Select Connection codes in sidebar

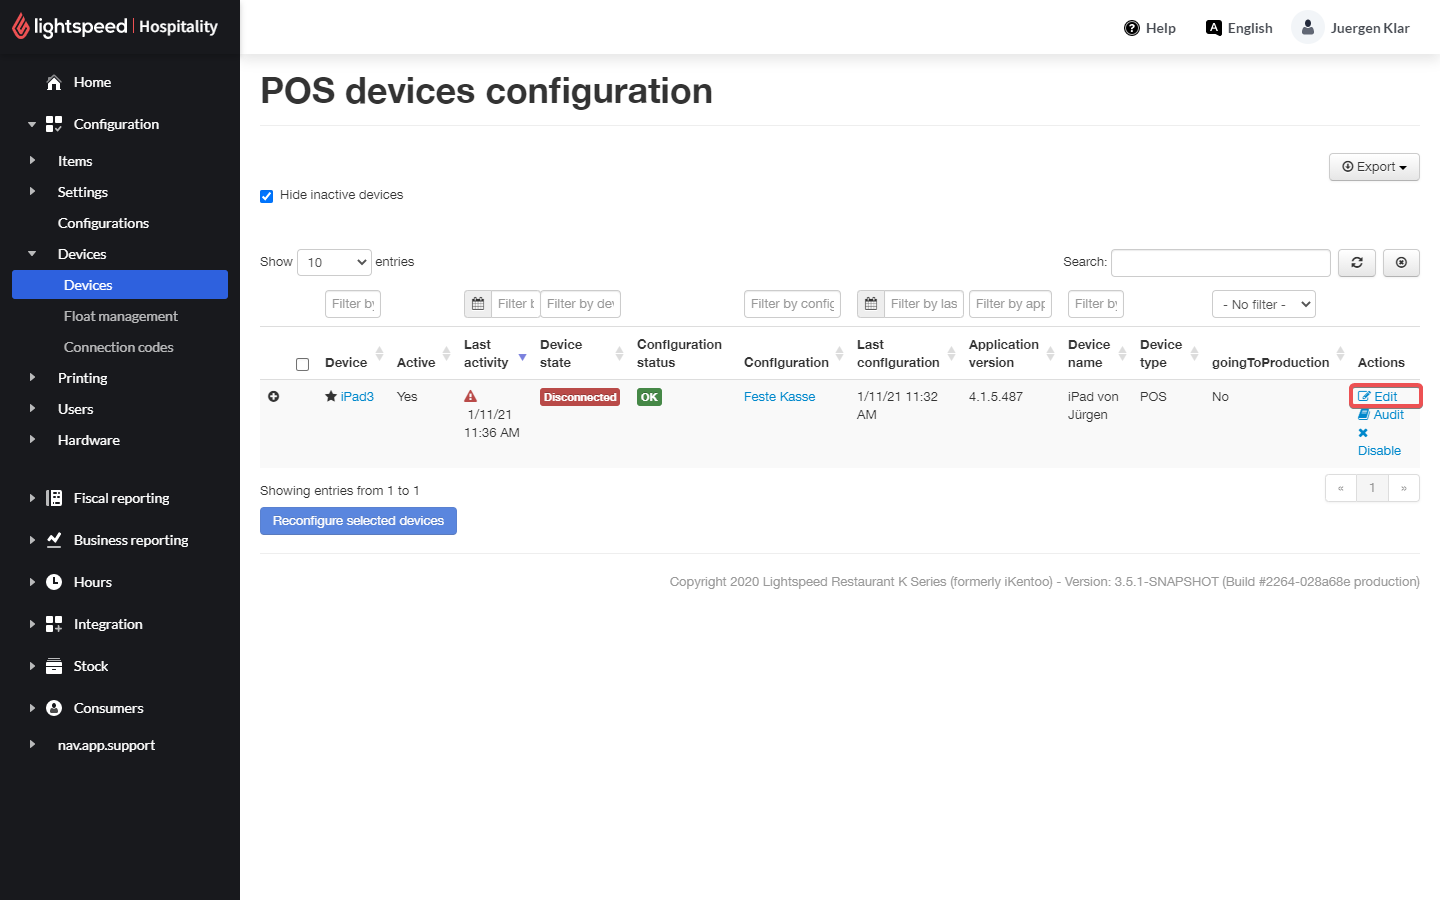coord(118,347)
